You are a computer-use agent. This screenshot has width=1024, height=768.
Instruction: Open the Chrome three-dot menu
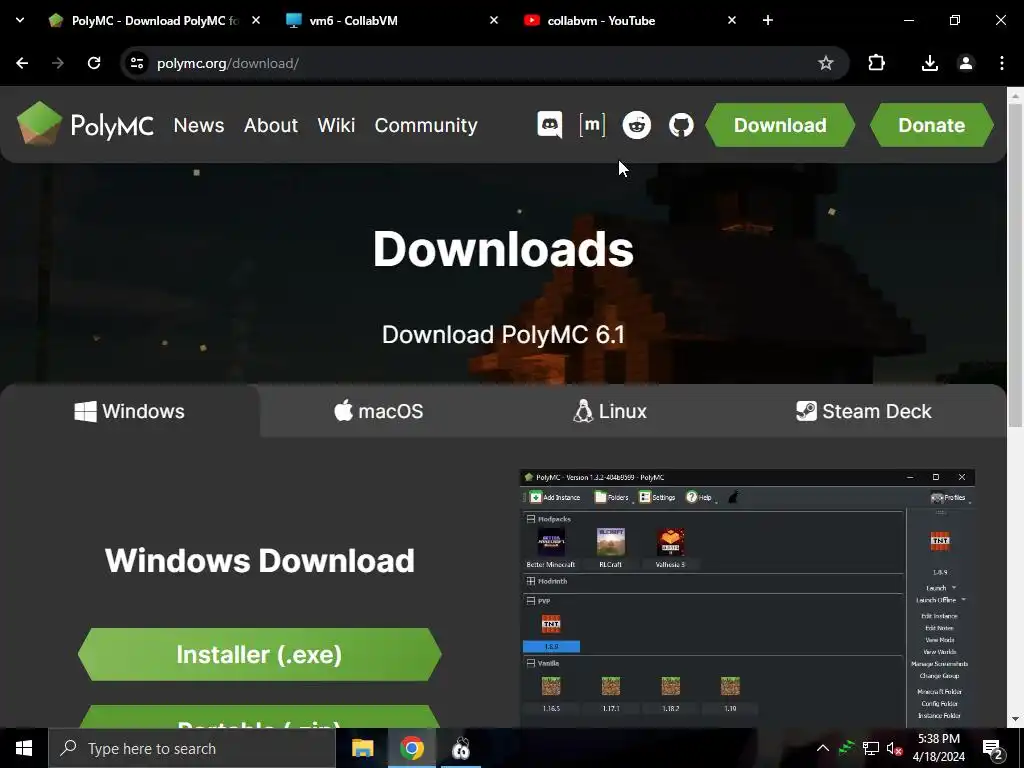point(1002,63)
